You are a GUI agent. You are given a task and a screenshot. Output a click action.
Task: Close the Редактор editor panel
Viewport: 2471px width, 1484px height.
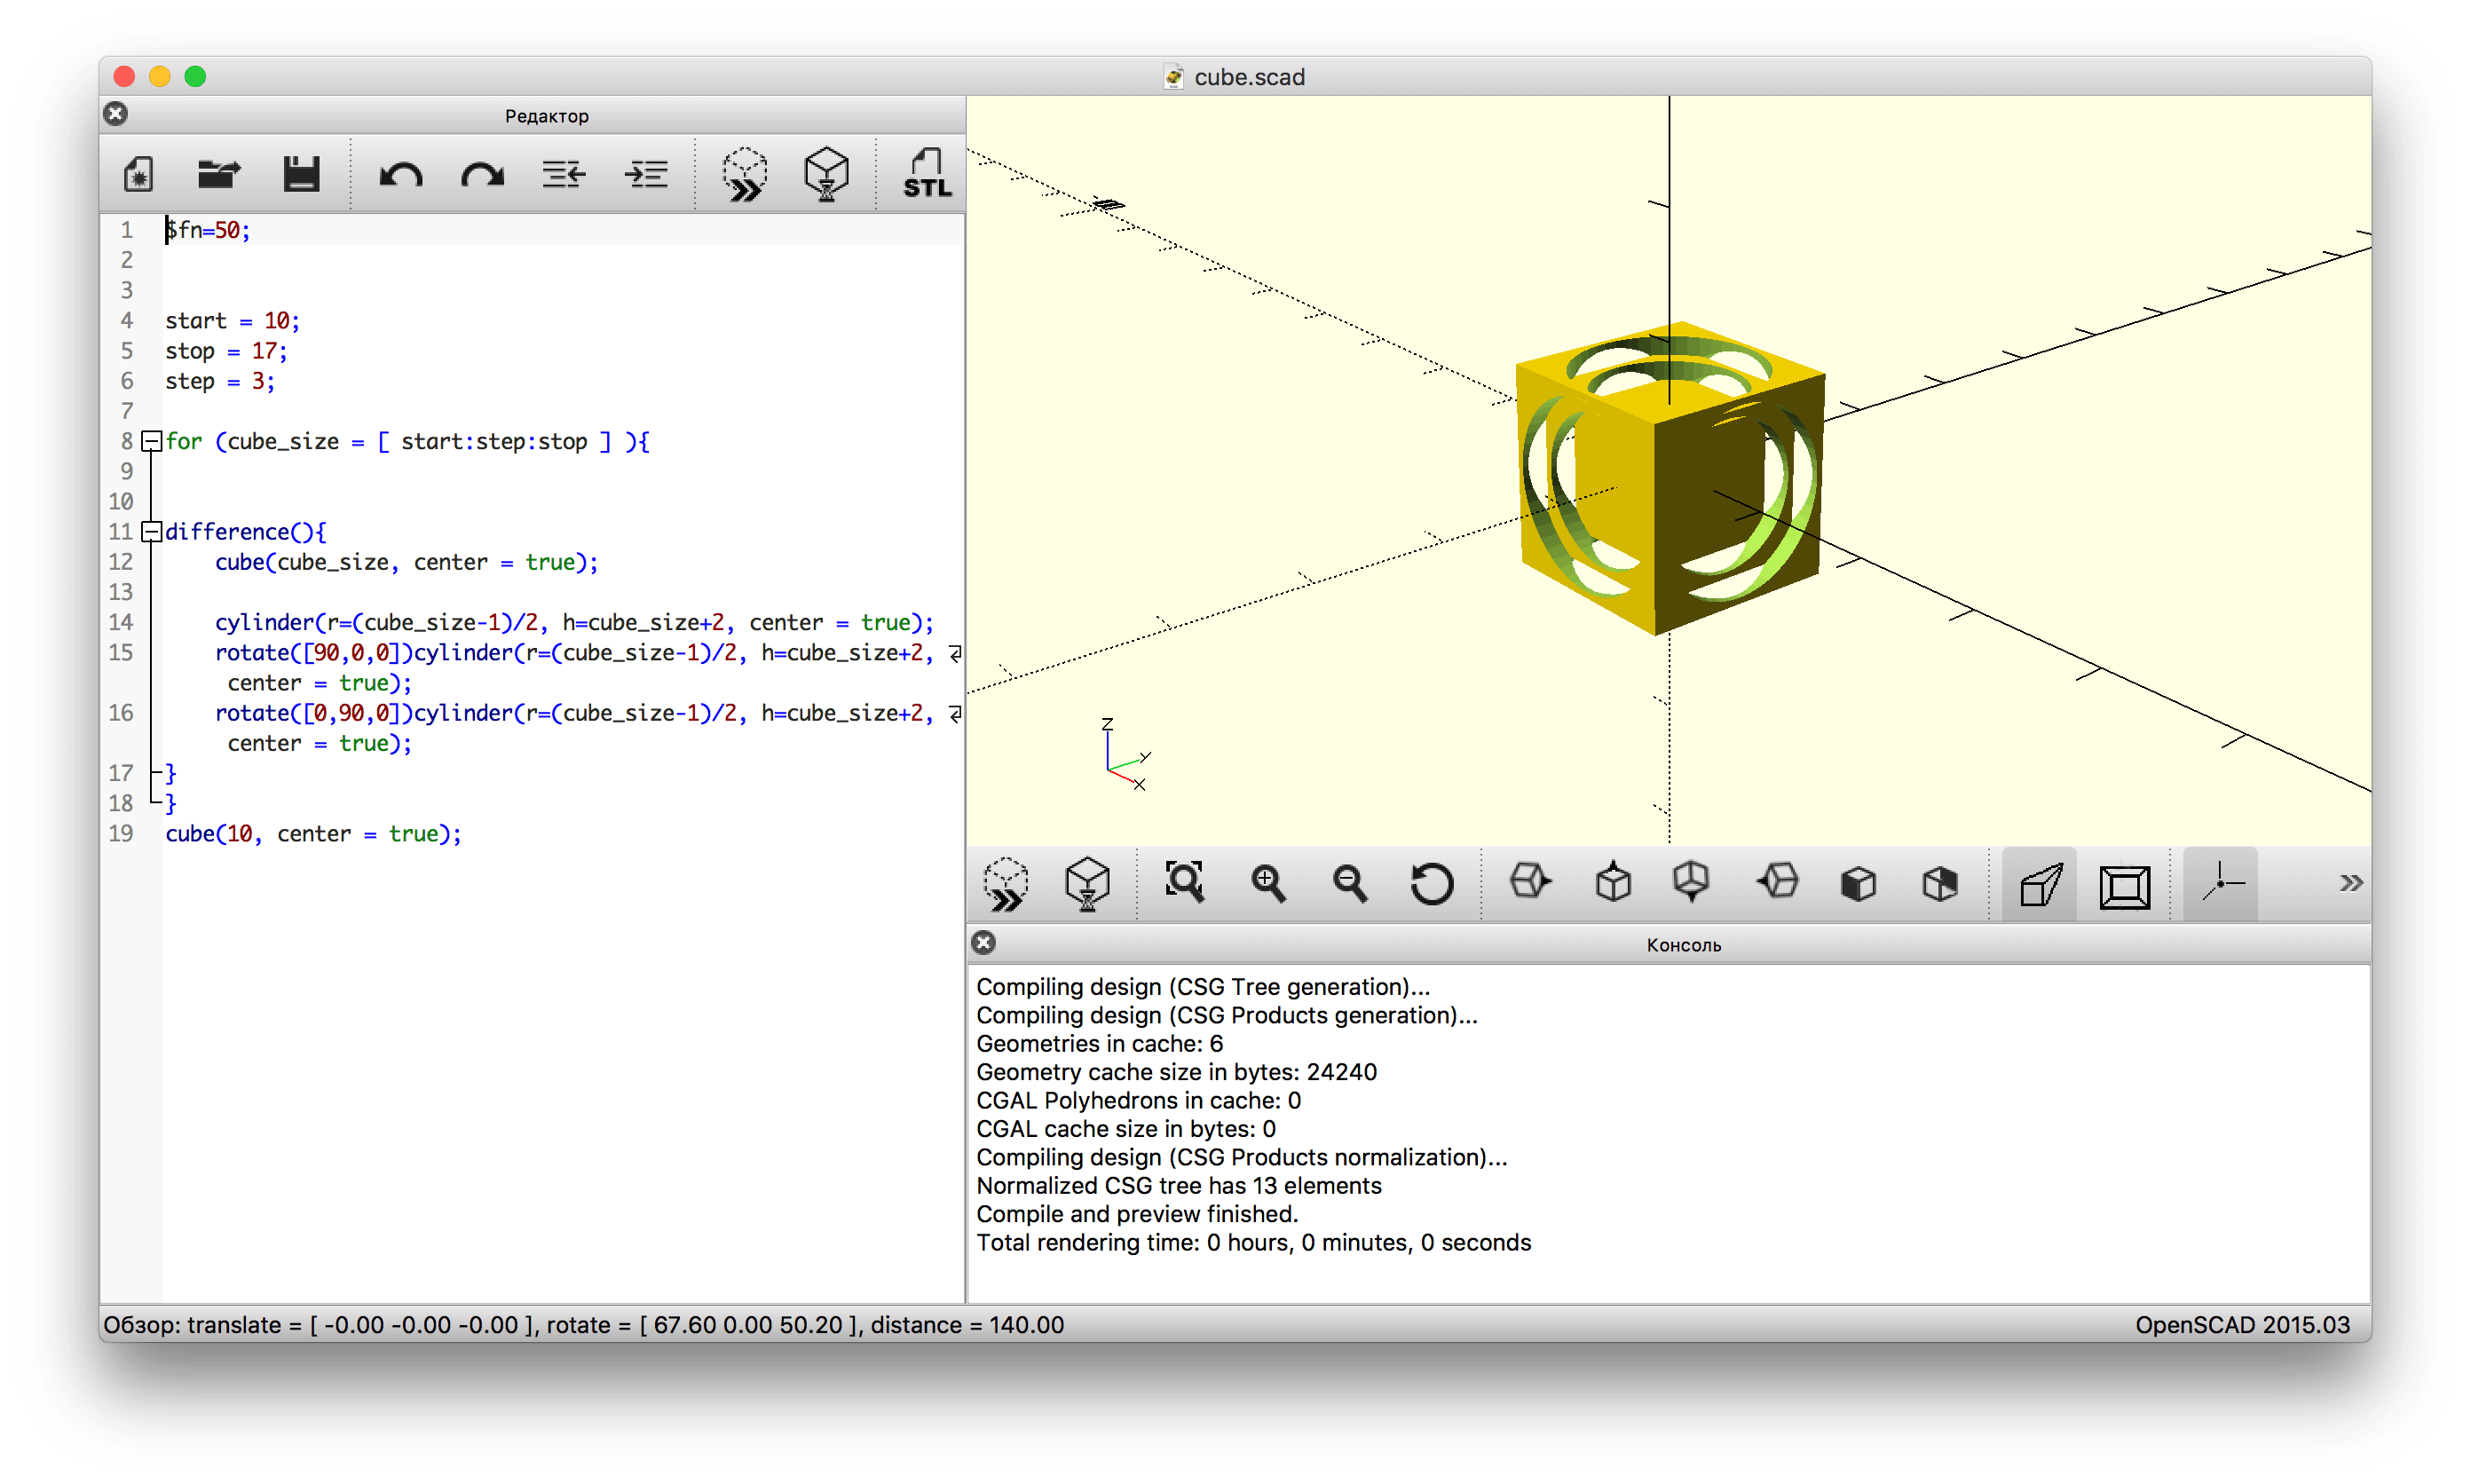click(116, 114)
